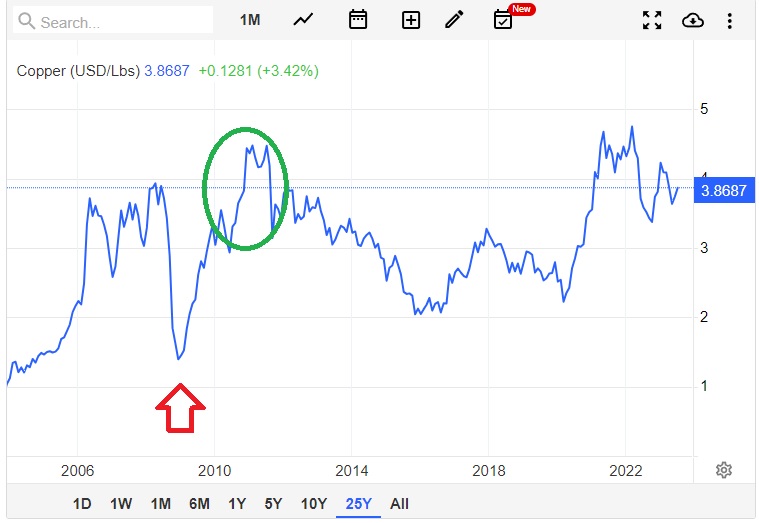
Task: Click the add indicator plus icon
Action: coord(410,20)
